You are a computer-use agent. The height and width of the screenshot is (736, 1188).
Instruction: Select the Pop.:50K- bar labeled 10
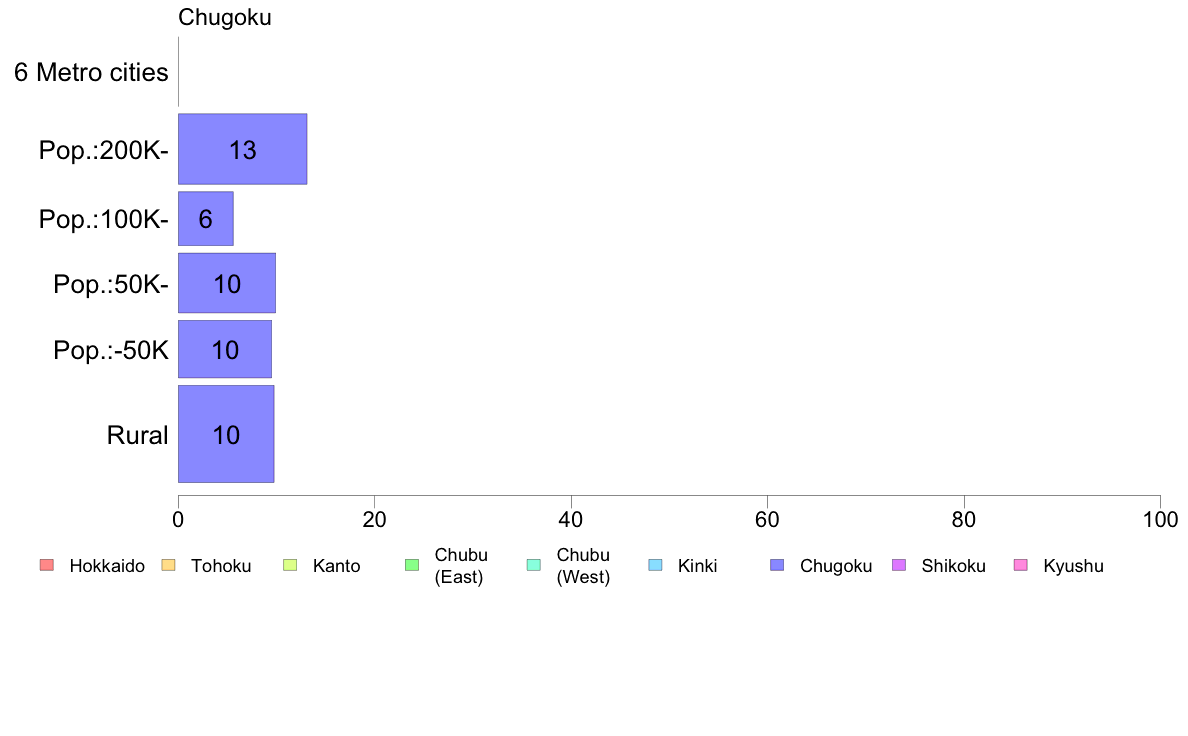click(227, 283)
